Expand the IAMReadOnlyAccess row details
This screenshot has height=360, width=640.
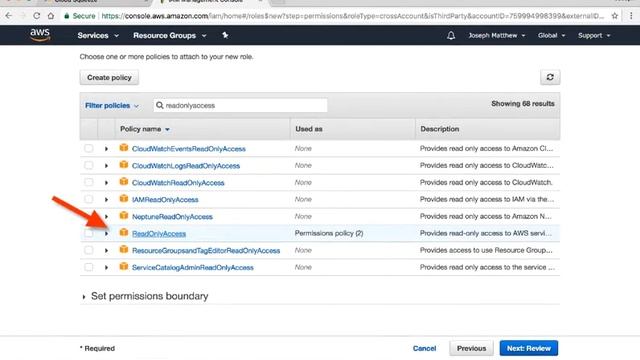point(106,200)
